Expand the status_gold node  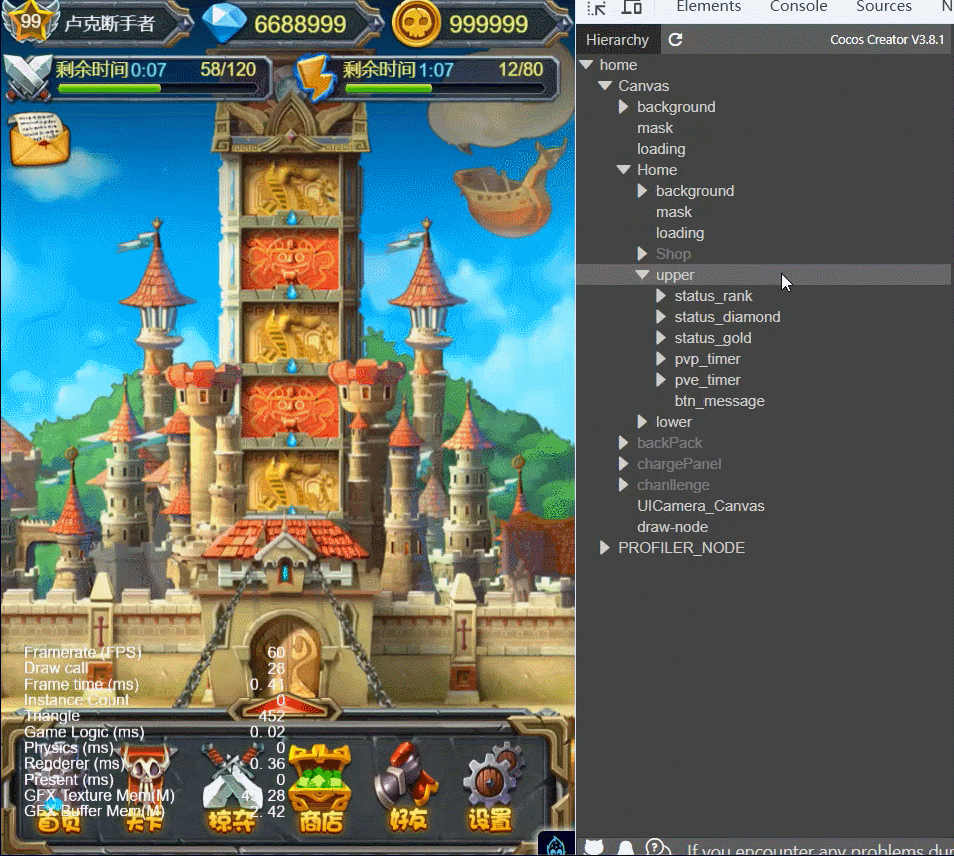pyautogui.click(x=661, y=338)
